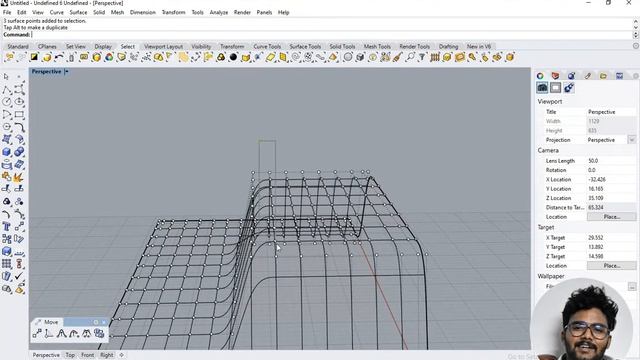Open the Panels menu

tap(264, 12)
